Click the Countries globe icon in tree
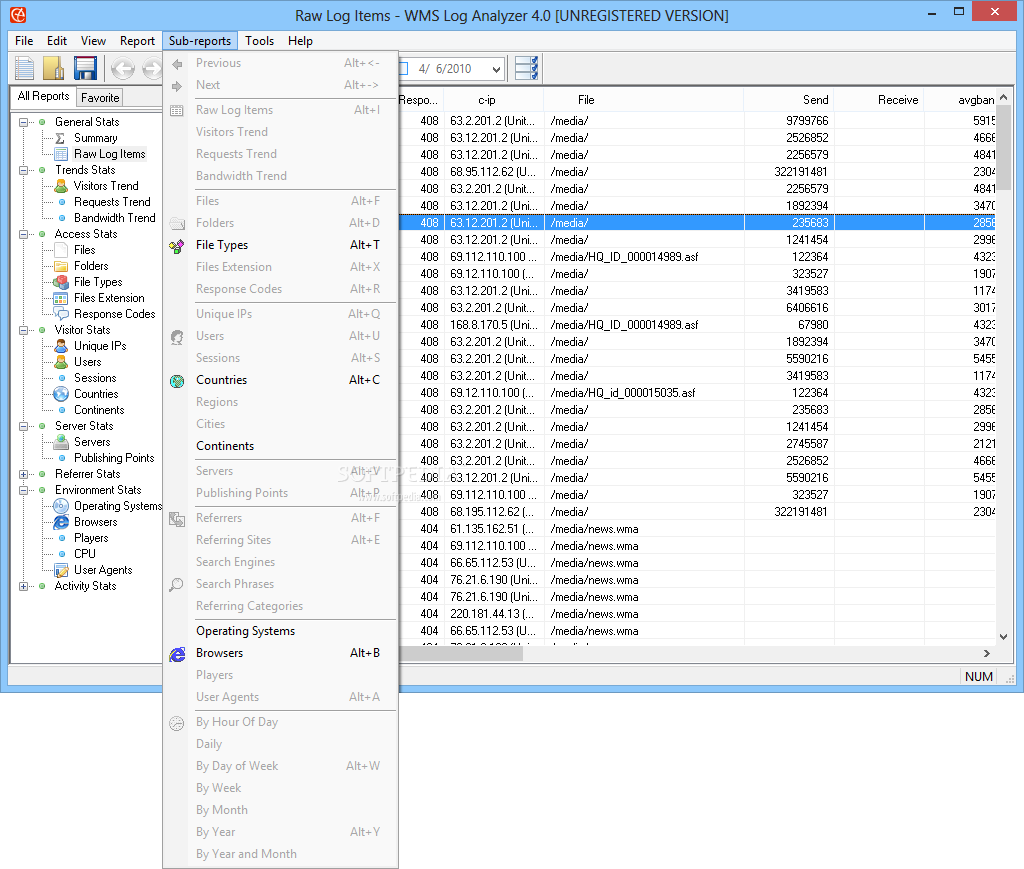Image resolution: width=1024 pixels, height=869 pixels. 61,394
